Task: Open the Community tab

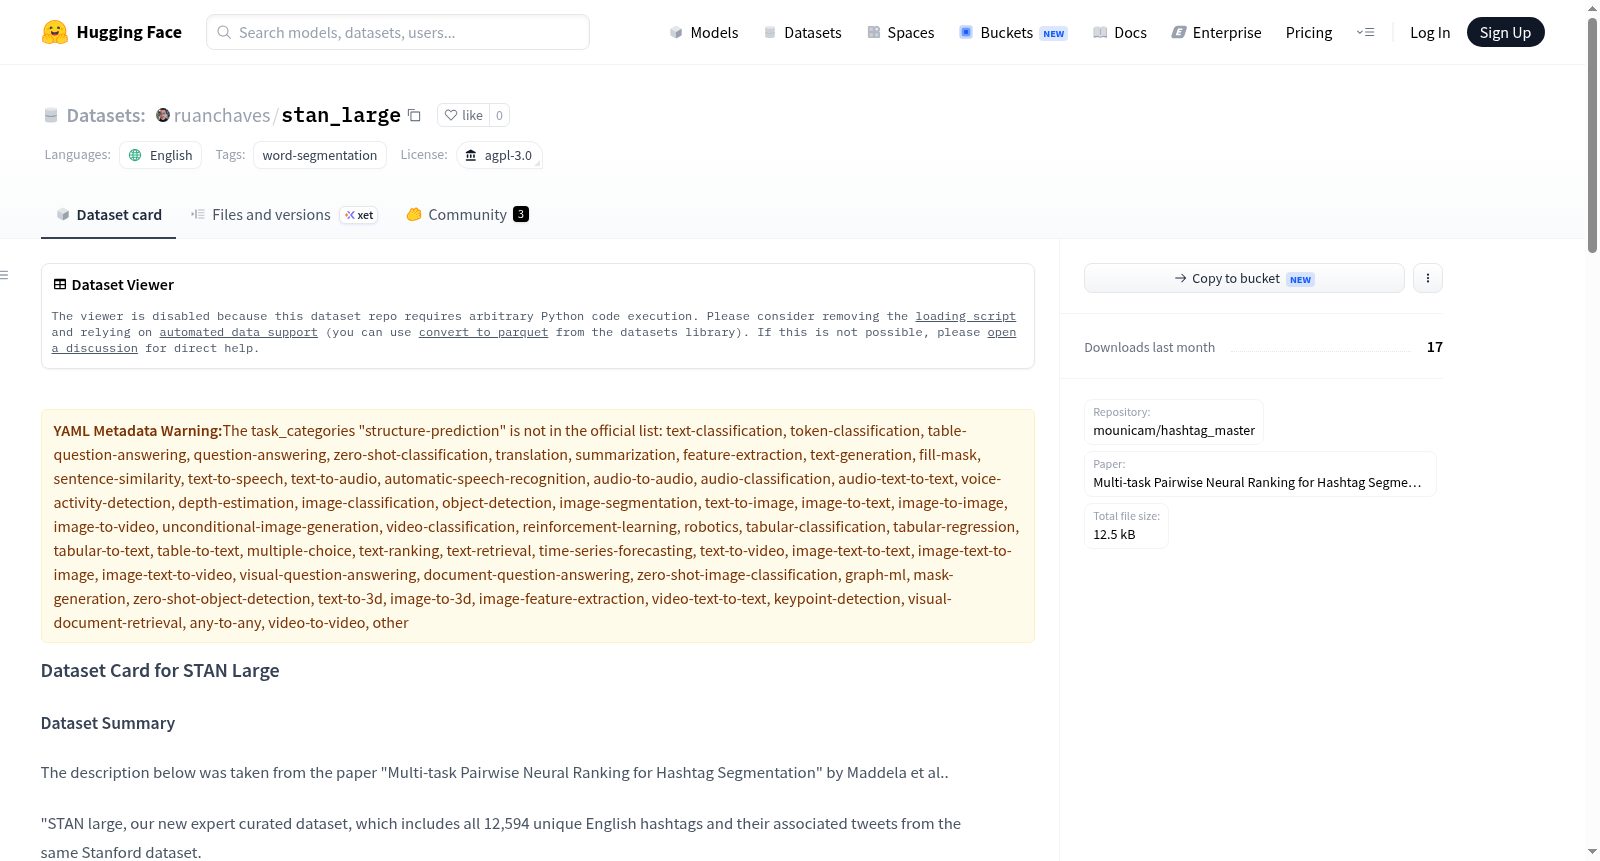Action: 467,214
